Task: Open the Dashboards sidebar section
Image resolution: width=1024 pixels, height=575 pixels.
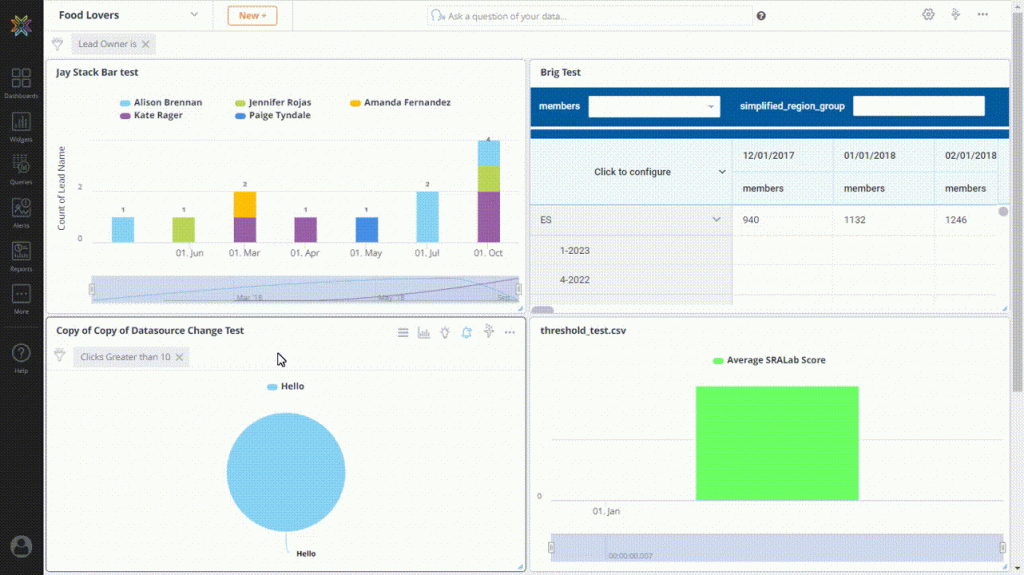Action: (x=21, y=83)
